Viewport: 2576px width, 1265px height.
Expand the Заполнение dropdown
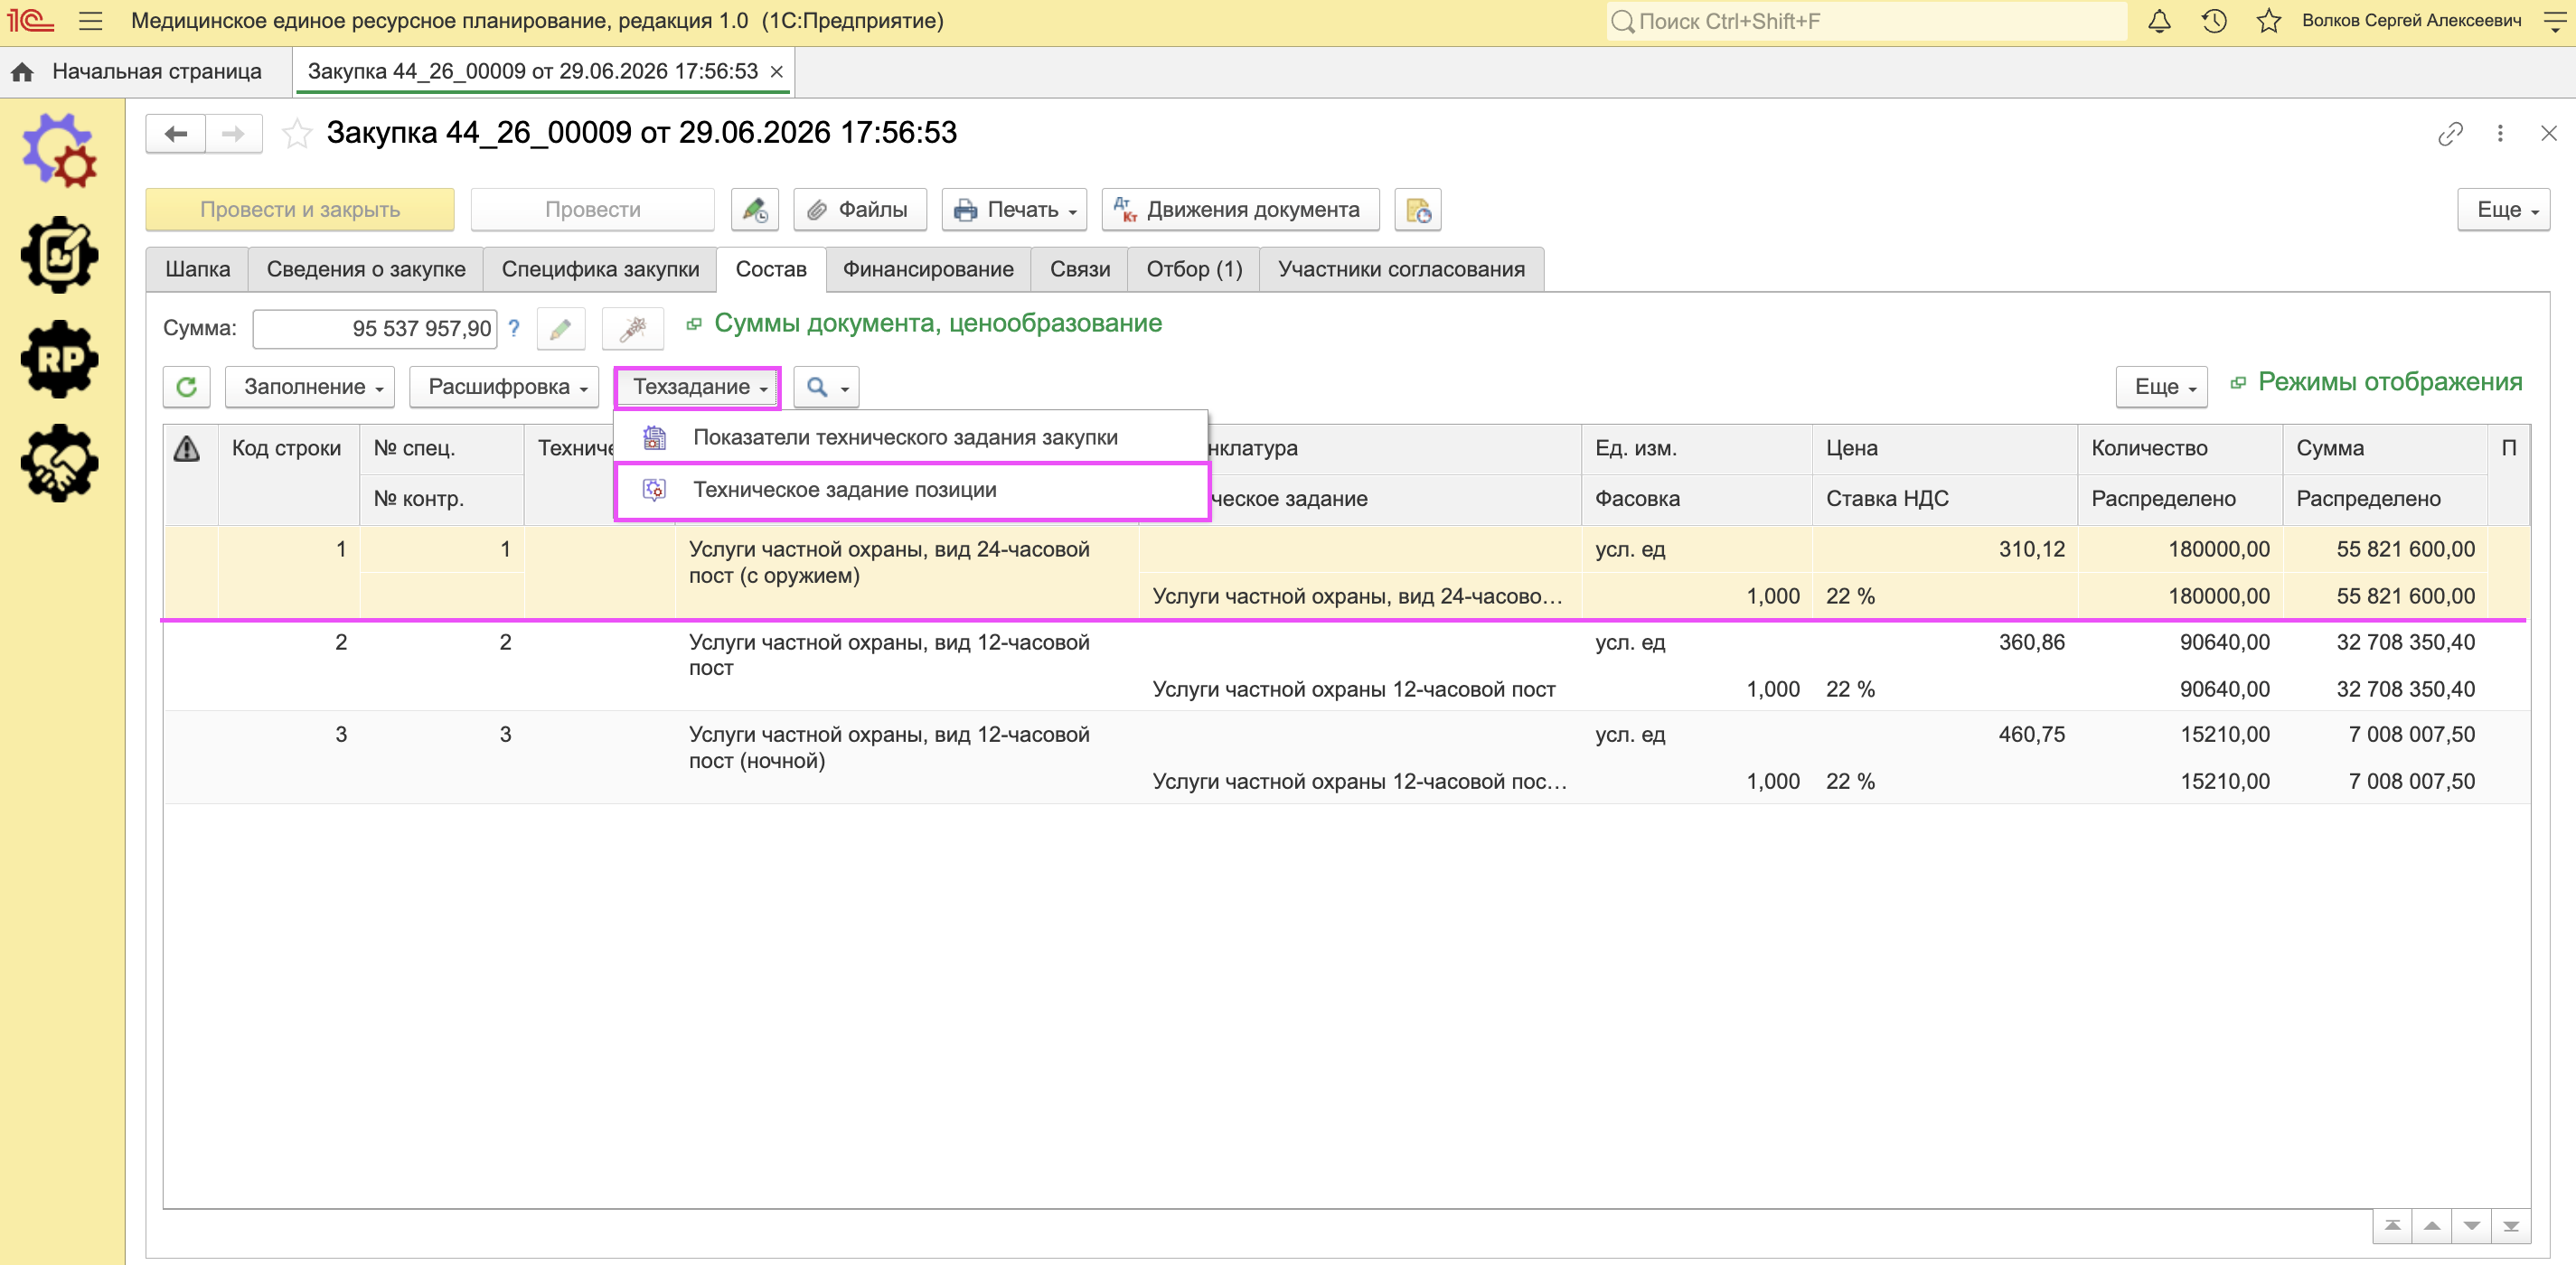coord(310,387)
